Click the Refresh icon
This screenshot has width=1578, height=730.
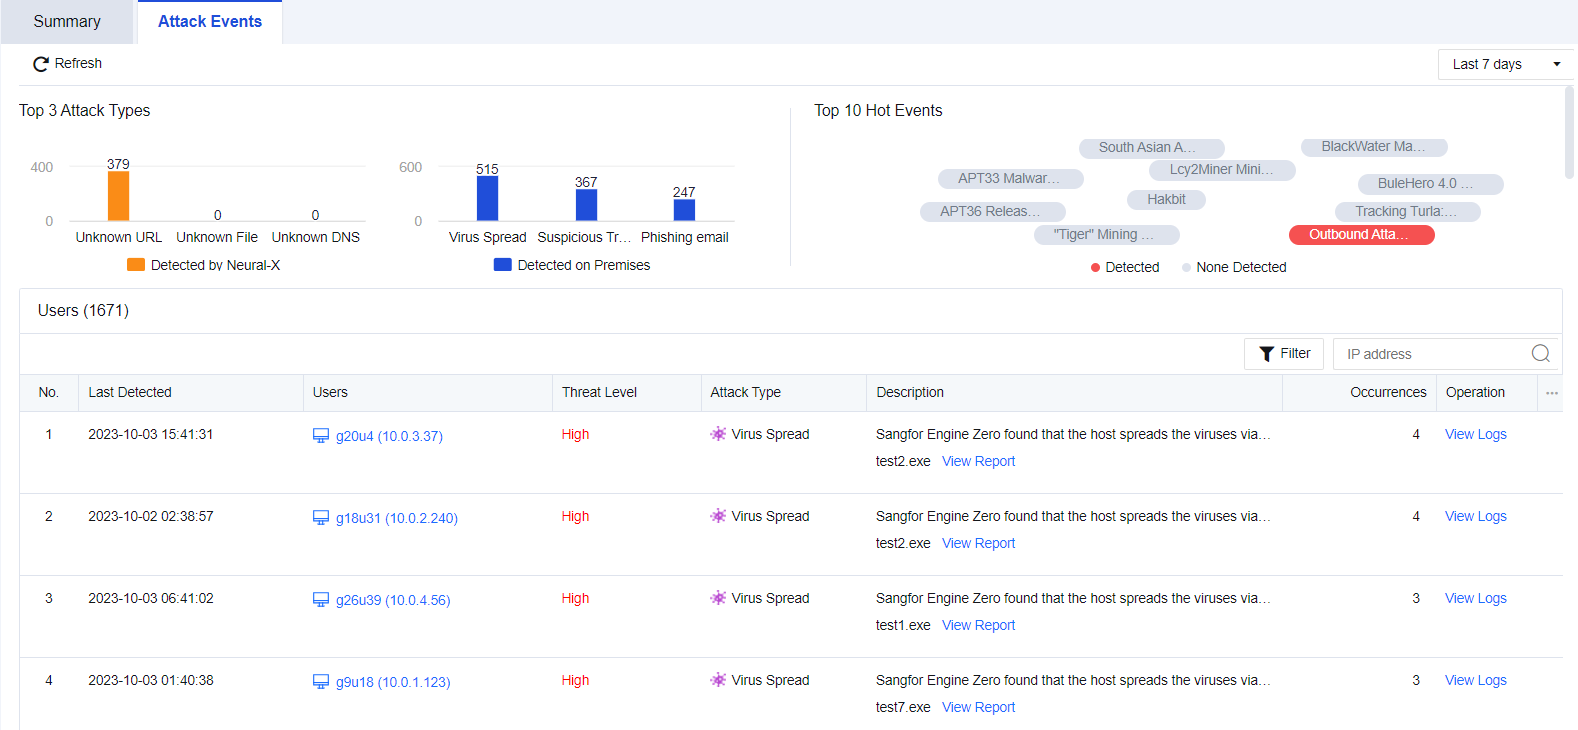41,64
